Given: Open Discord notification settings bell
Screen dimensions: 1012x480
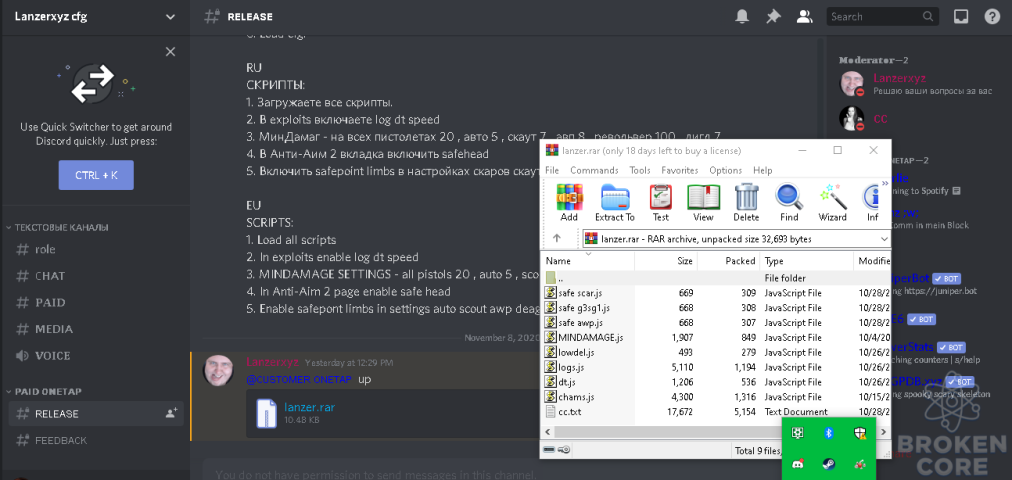Looking at the screenshot, I should coord(742,17).
